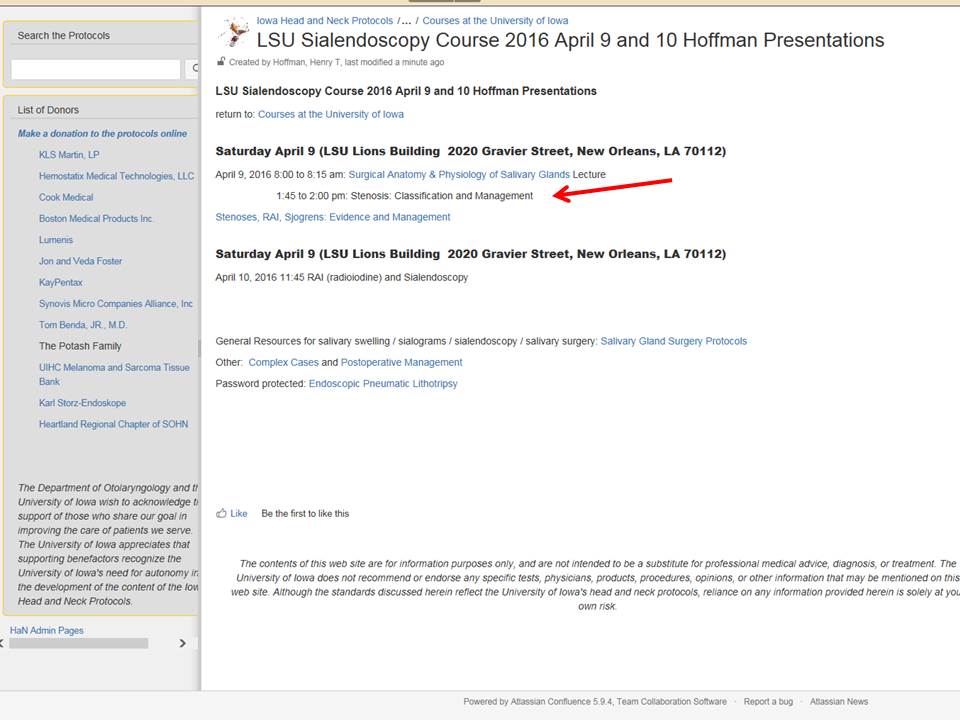The width and height of the screenshot is (960, 720).
Task: Click Make a donation to the protocols online
Action: pos(102,133)
